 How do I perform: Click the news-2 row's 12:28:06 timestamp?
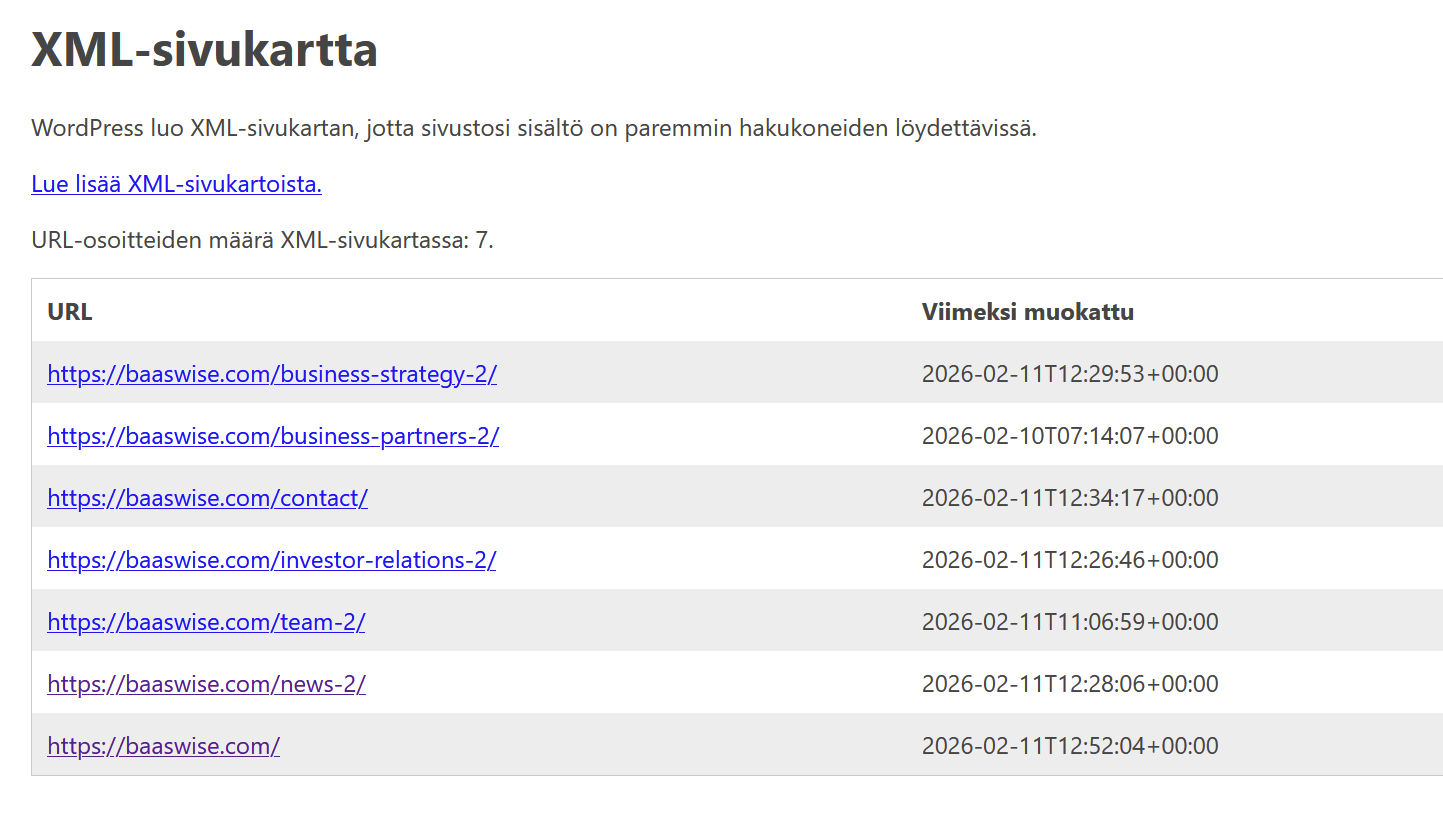[1069, 684]
